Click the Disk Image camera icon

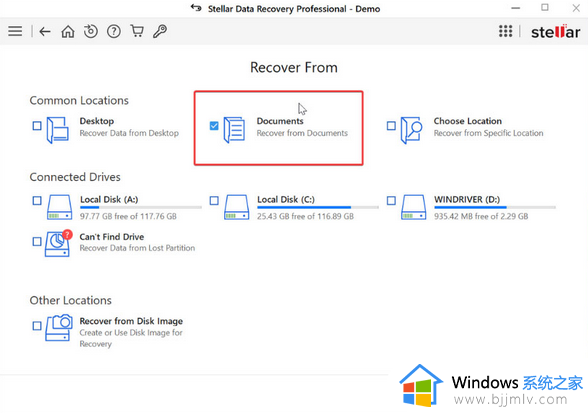[x=58, y=327]
